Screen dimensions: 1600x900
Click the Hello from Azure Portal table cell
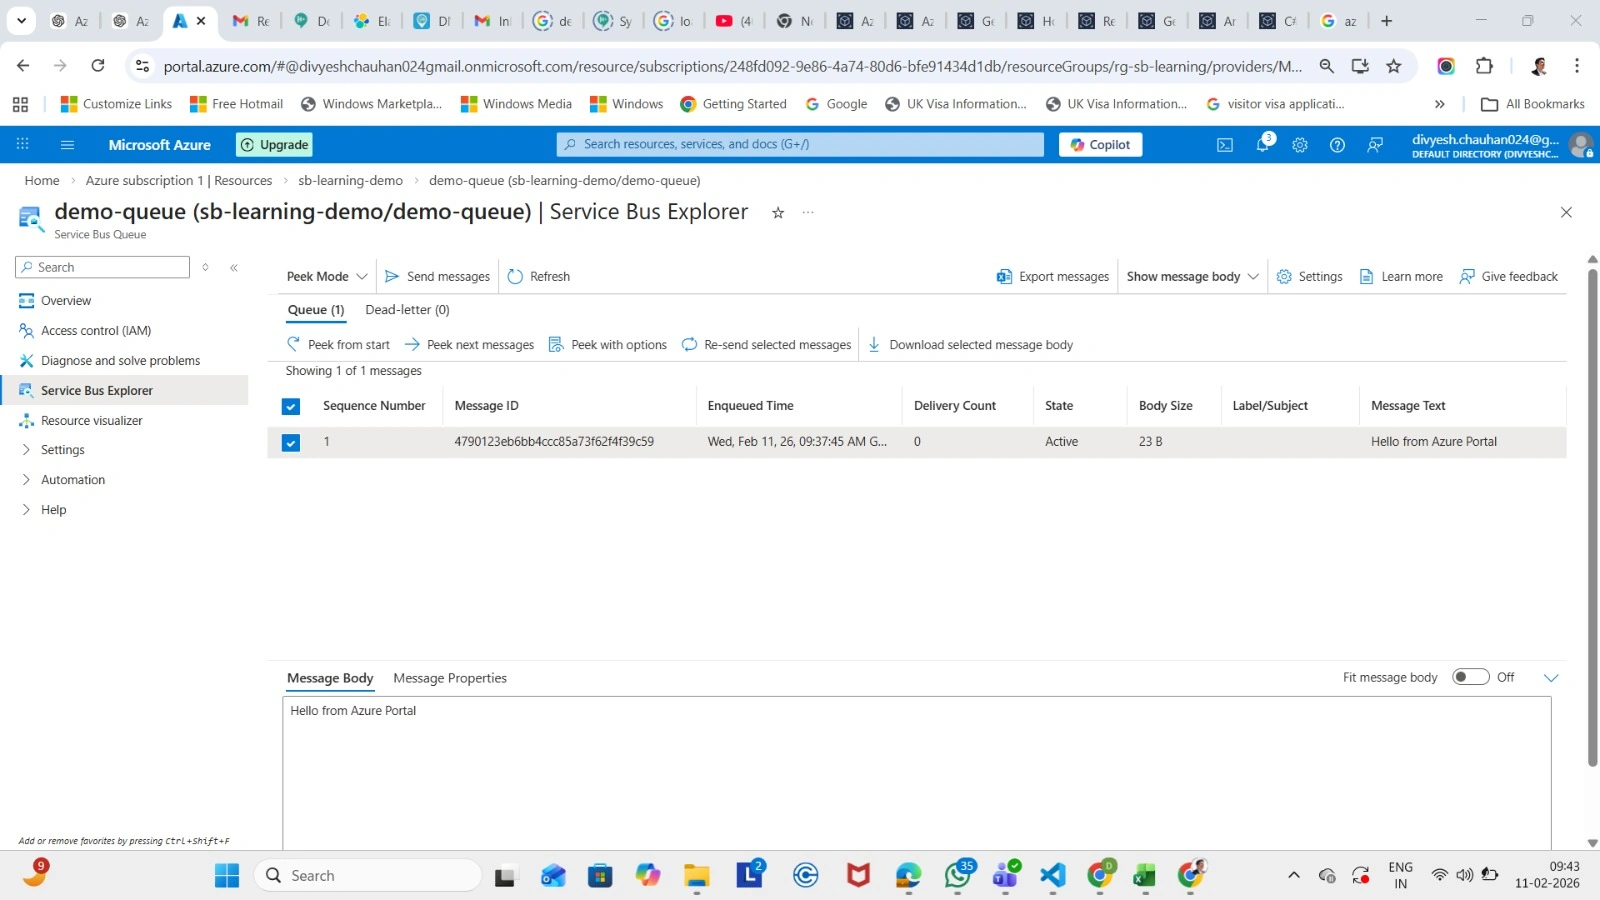coord(1434,442)
